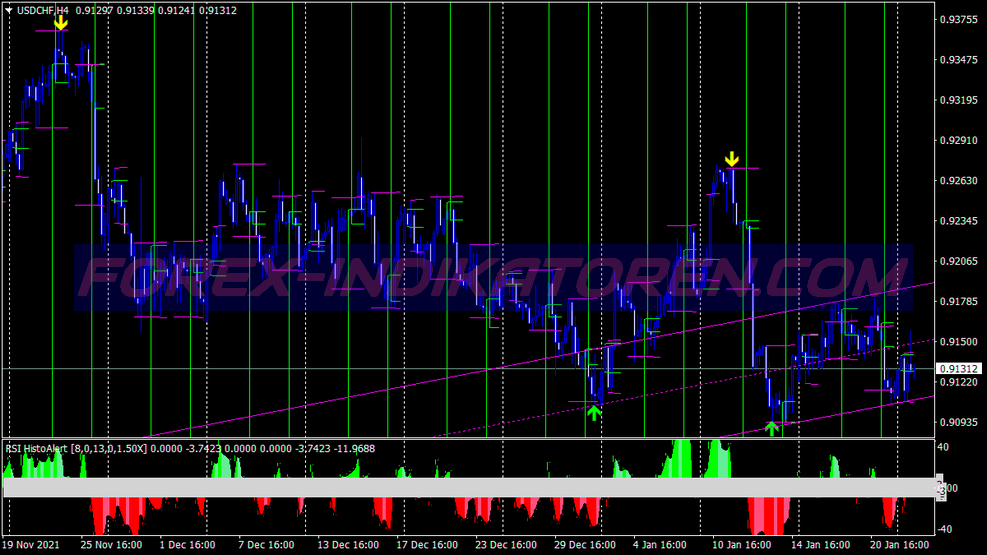Click the 40 level on the RSI scale
Screen dimensions: 987x555
(x=942, y=448)
